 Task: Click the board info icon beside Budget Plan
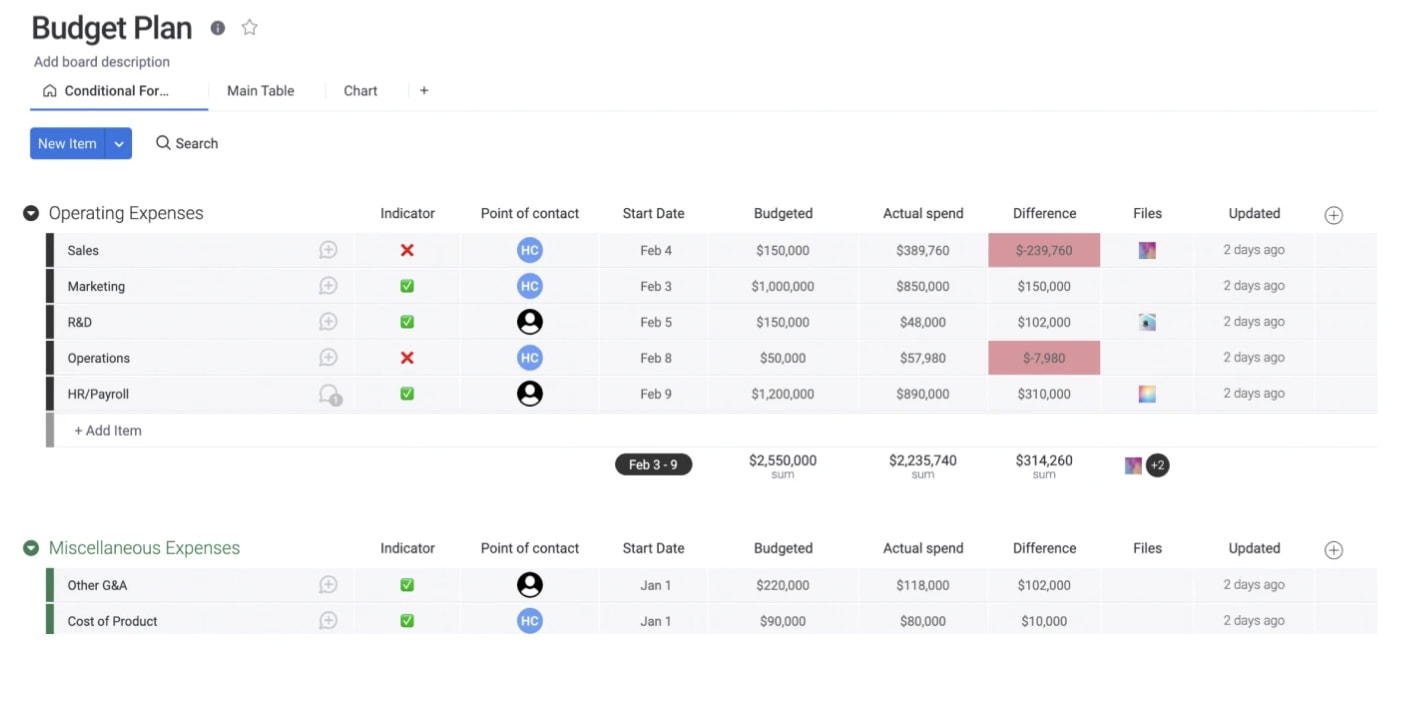coord(218,28)
